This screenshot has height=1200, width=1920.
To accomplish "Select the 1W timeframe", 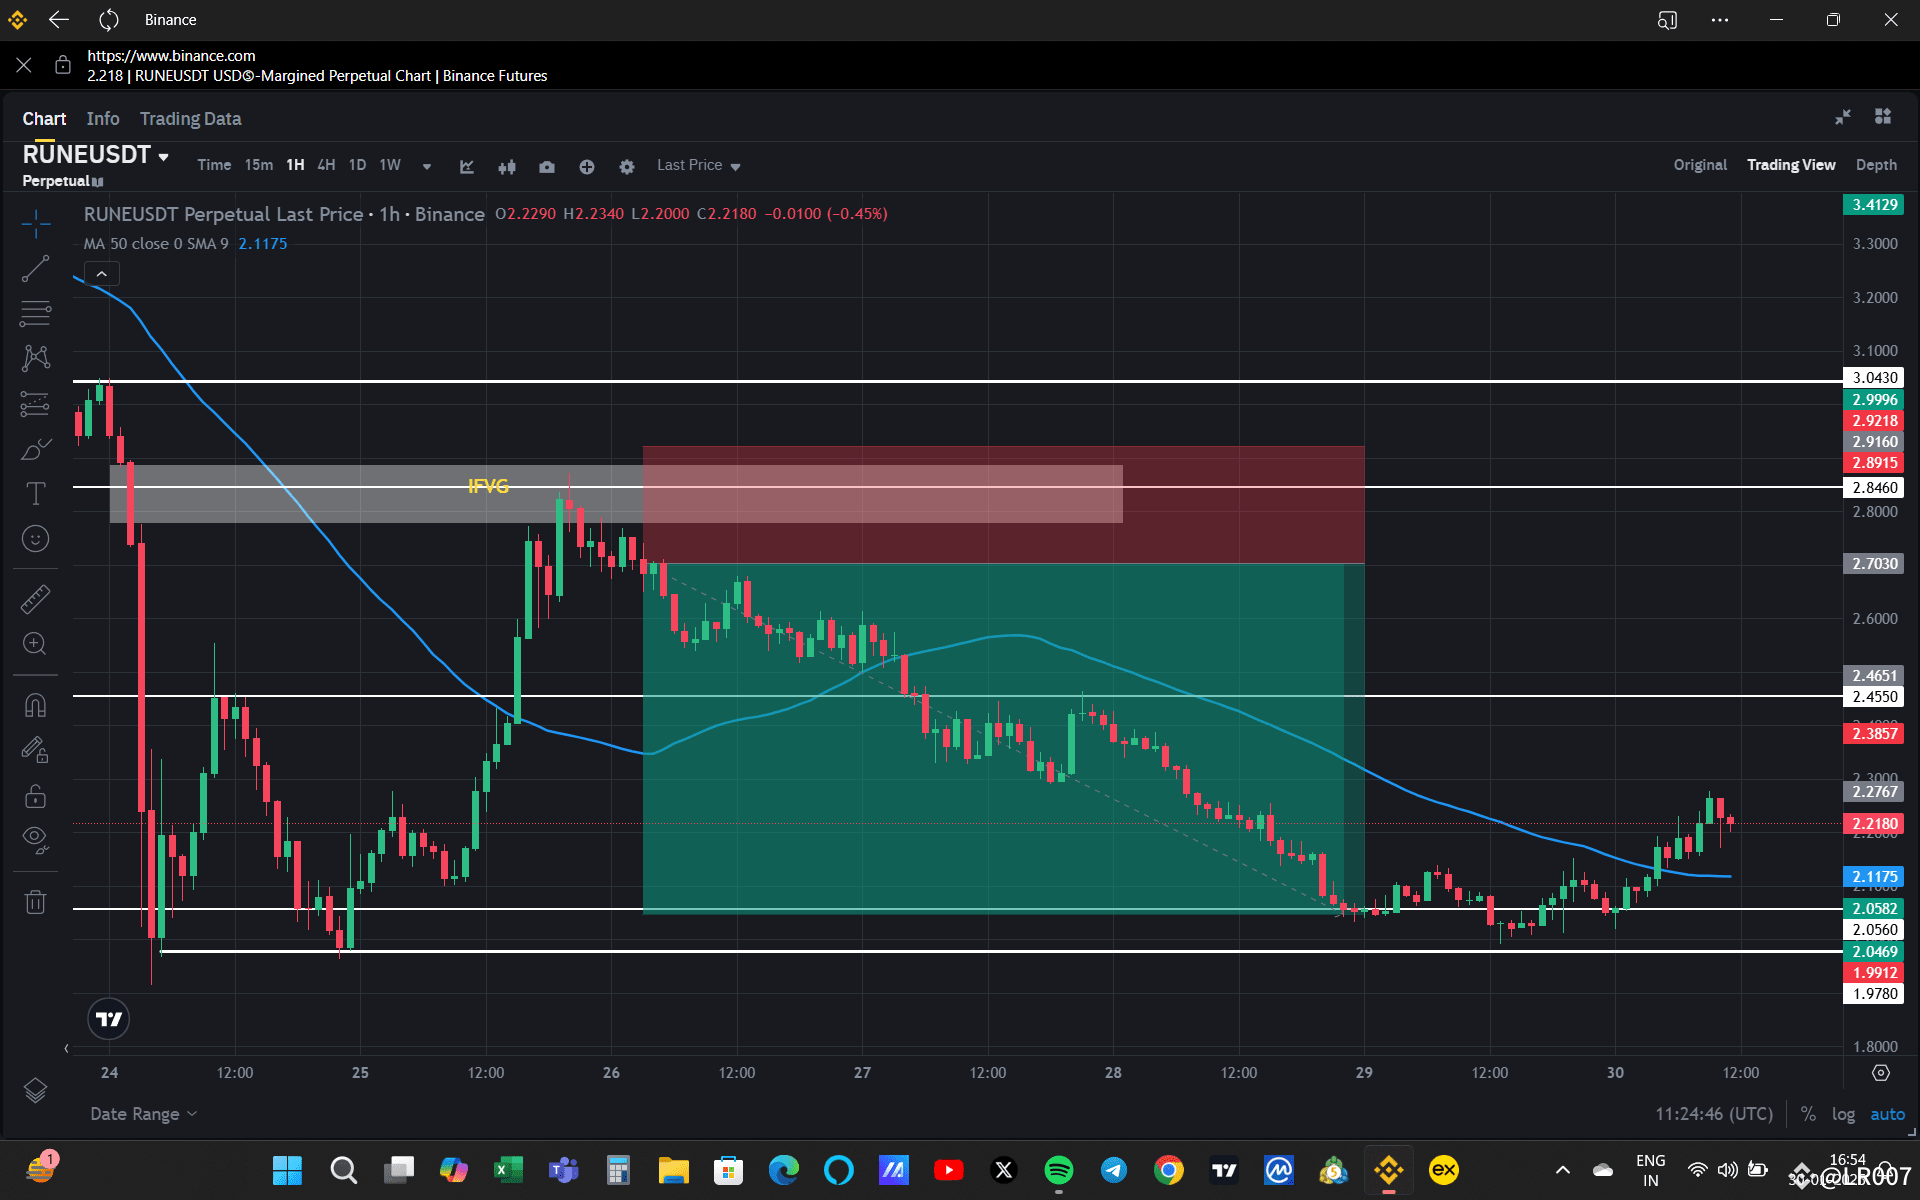I will (390, 165).
